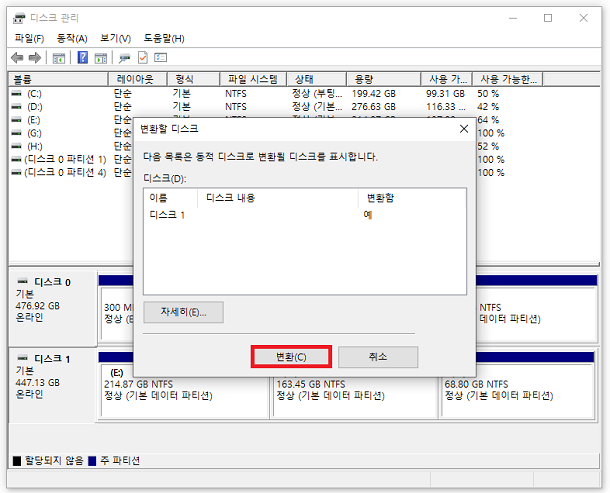The height and width of the screenshot is (493, 610).
Task: Click the 276.63 GB capacity cell
Action: point(373,107)
